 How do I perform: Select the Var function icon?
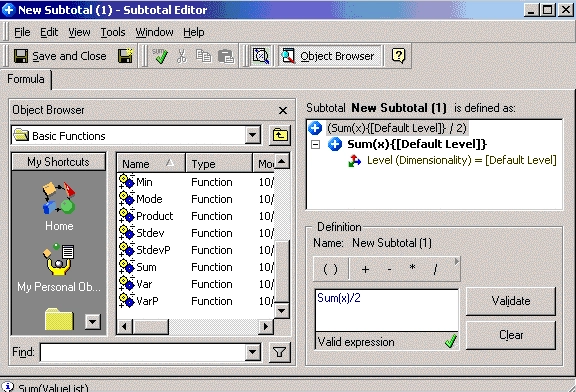click(127, 284)
